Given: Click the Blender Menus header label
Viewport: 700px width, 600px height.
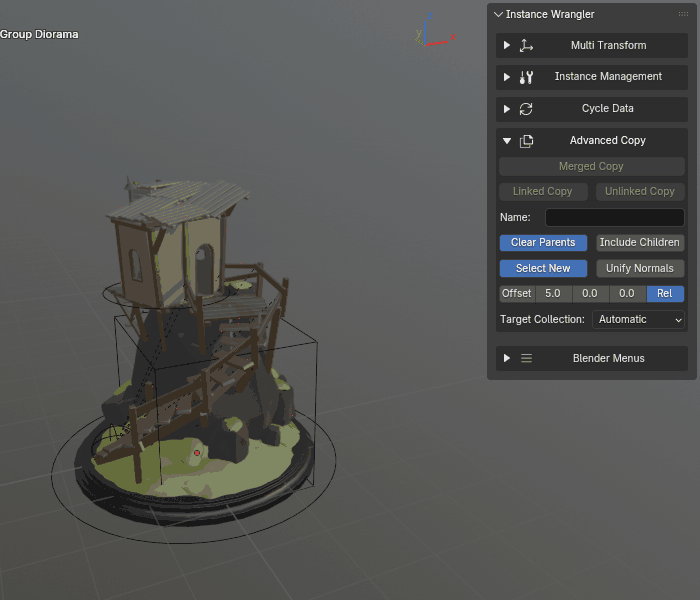Looking at the screenshot, I should [x=608, y=358].
